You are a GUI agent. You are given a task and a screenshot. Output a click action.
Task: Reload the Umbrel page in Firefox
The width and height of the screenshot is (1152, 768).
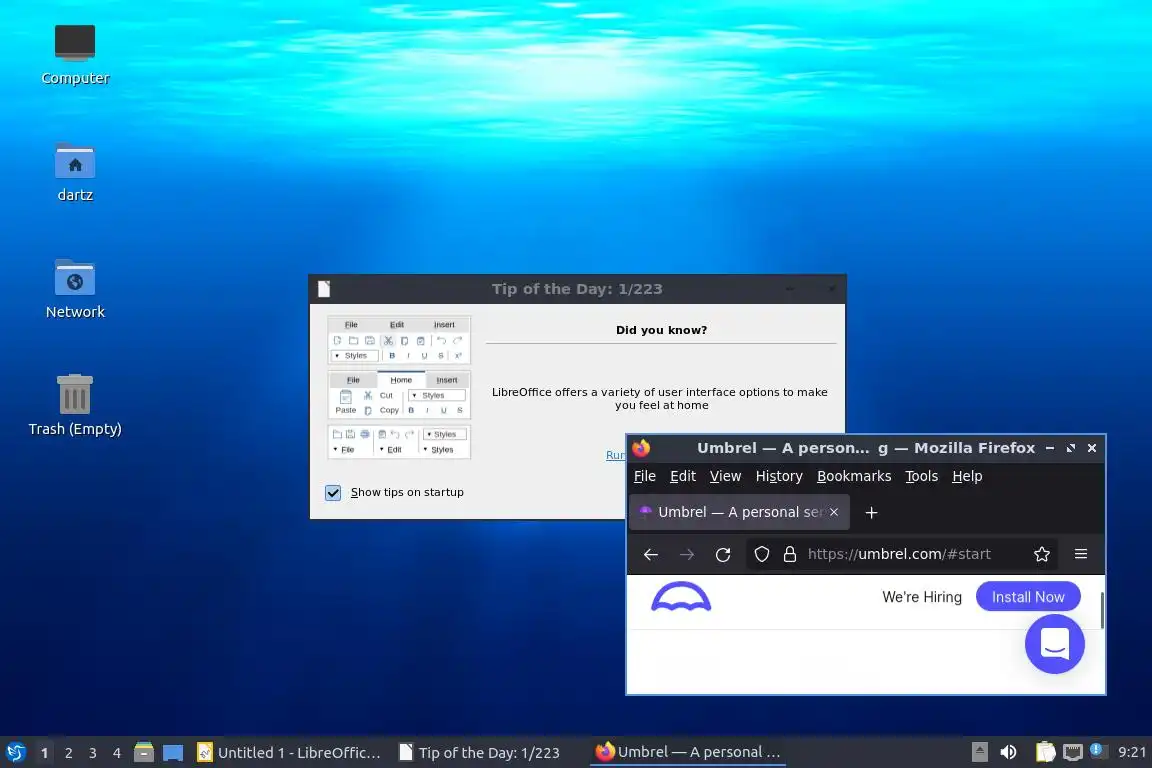click(723, 554)
